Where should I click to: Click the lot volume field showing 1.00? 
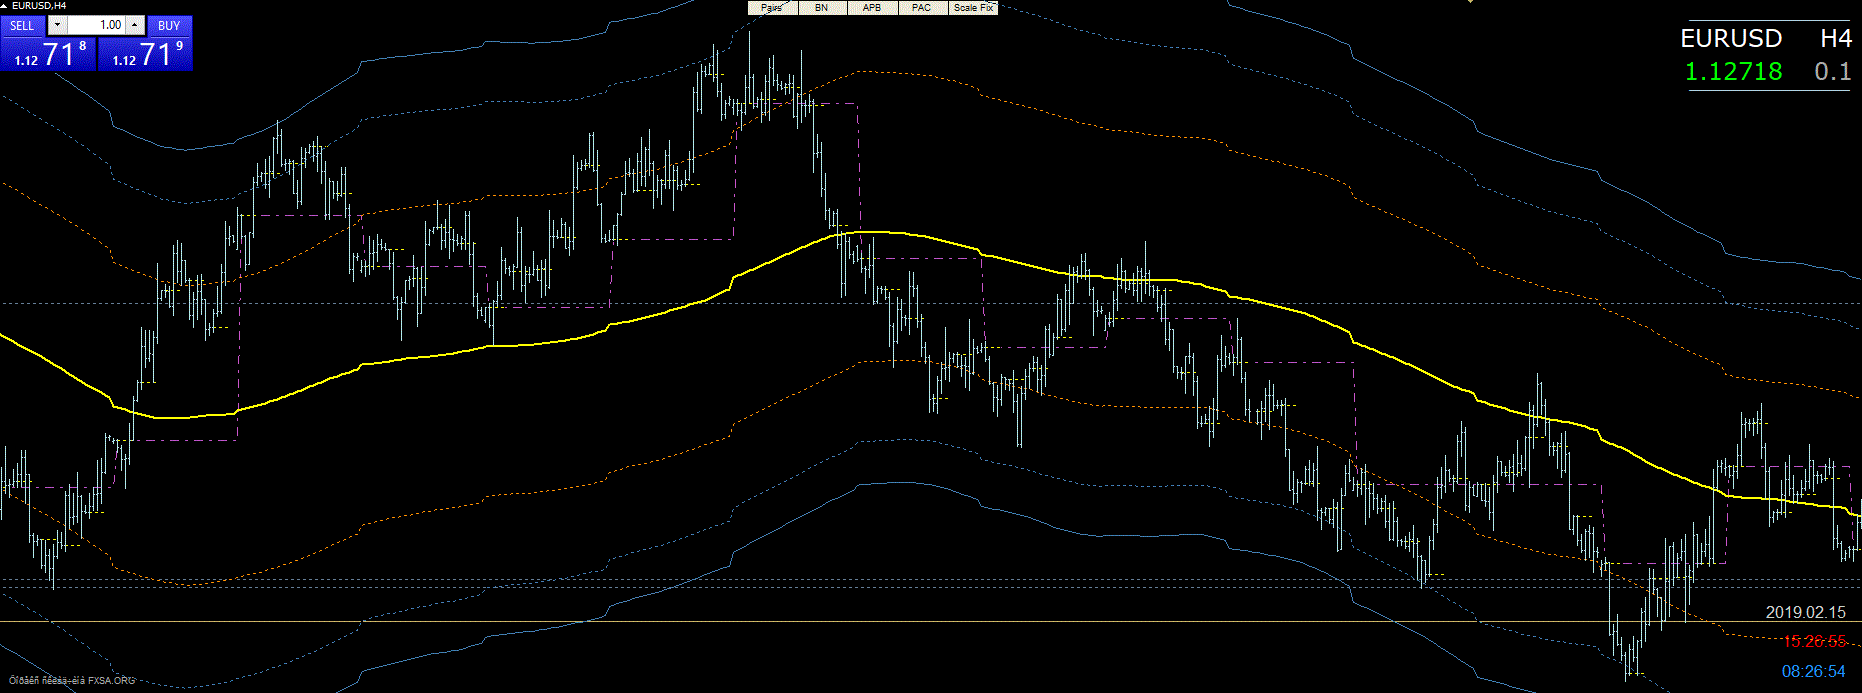[96, 25]
